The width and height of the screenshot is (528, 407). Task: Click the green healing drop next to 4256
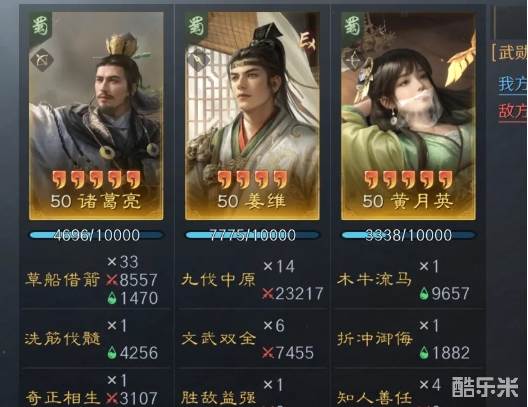point(112,353)
